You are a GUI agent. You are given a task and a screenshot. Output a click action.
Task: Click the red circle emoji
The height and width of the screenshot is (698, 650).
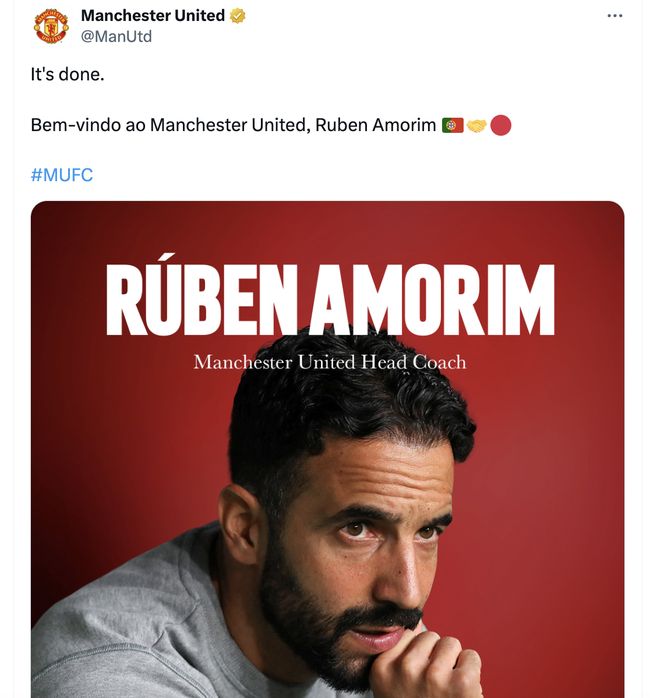[x=501, y=126]
